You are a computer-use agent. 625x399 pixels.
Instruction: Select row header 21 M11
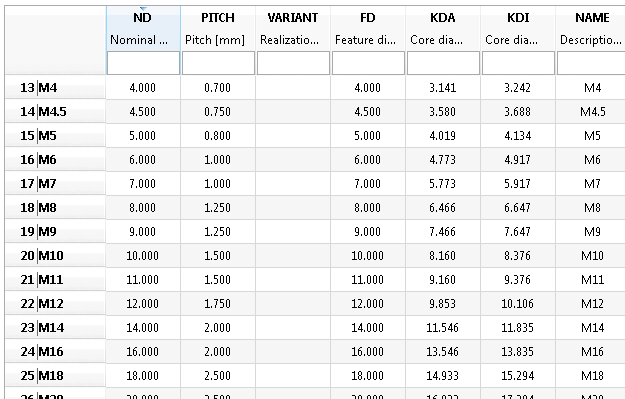55,279
